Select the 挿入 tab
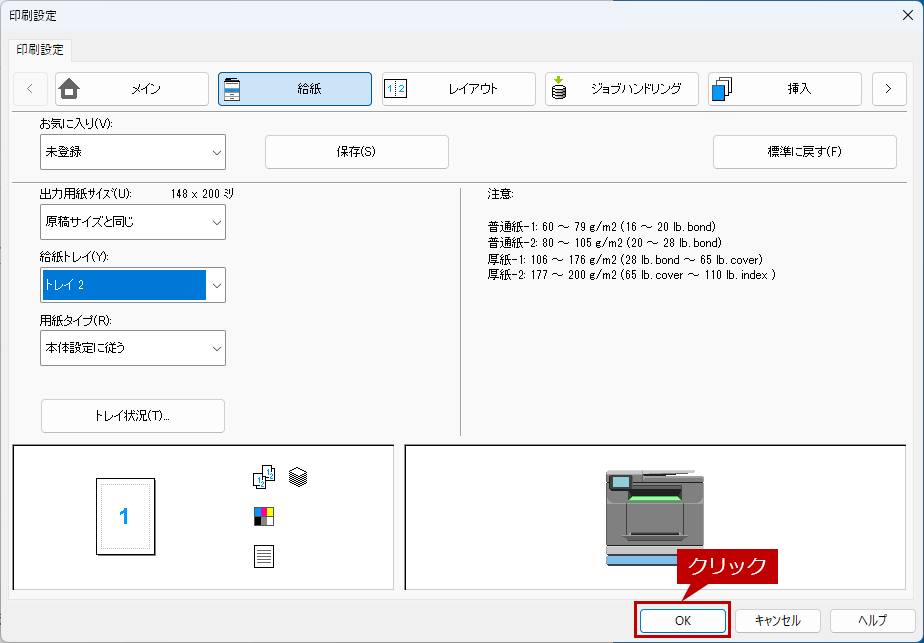 [x=784, y=89]
